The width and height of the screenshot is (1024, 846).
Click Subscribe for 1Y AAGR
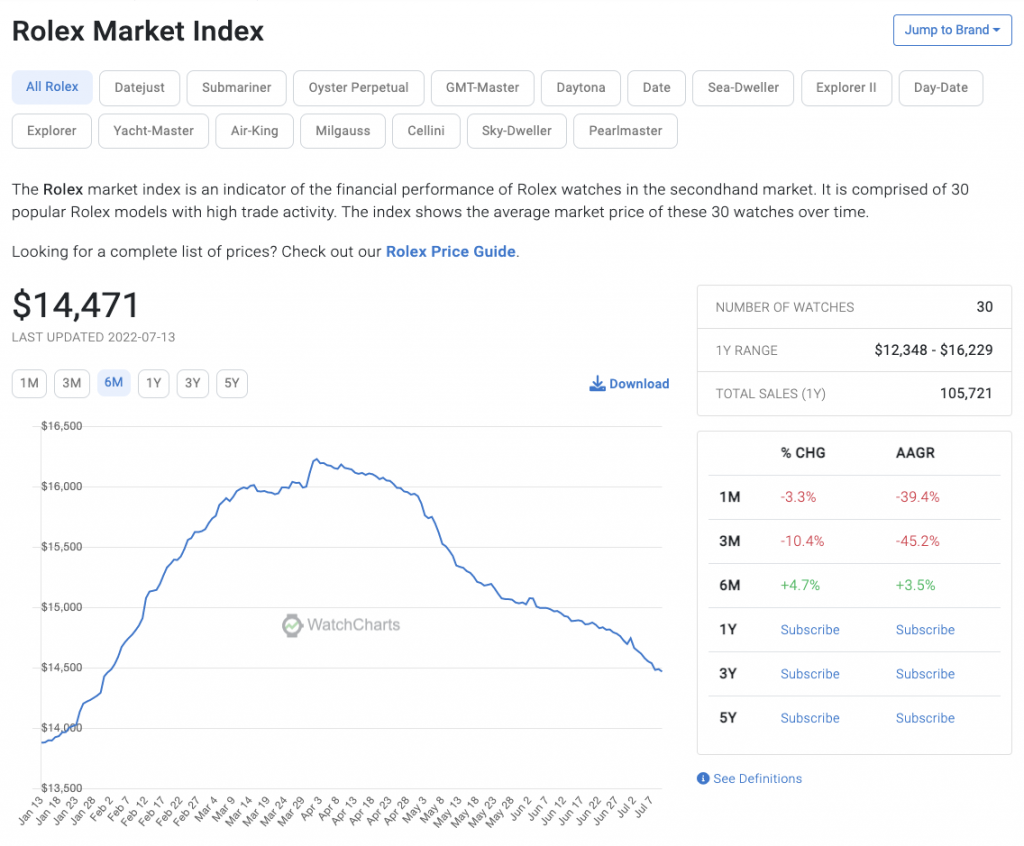tap(925, 630)
